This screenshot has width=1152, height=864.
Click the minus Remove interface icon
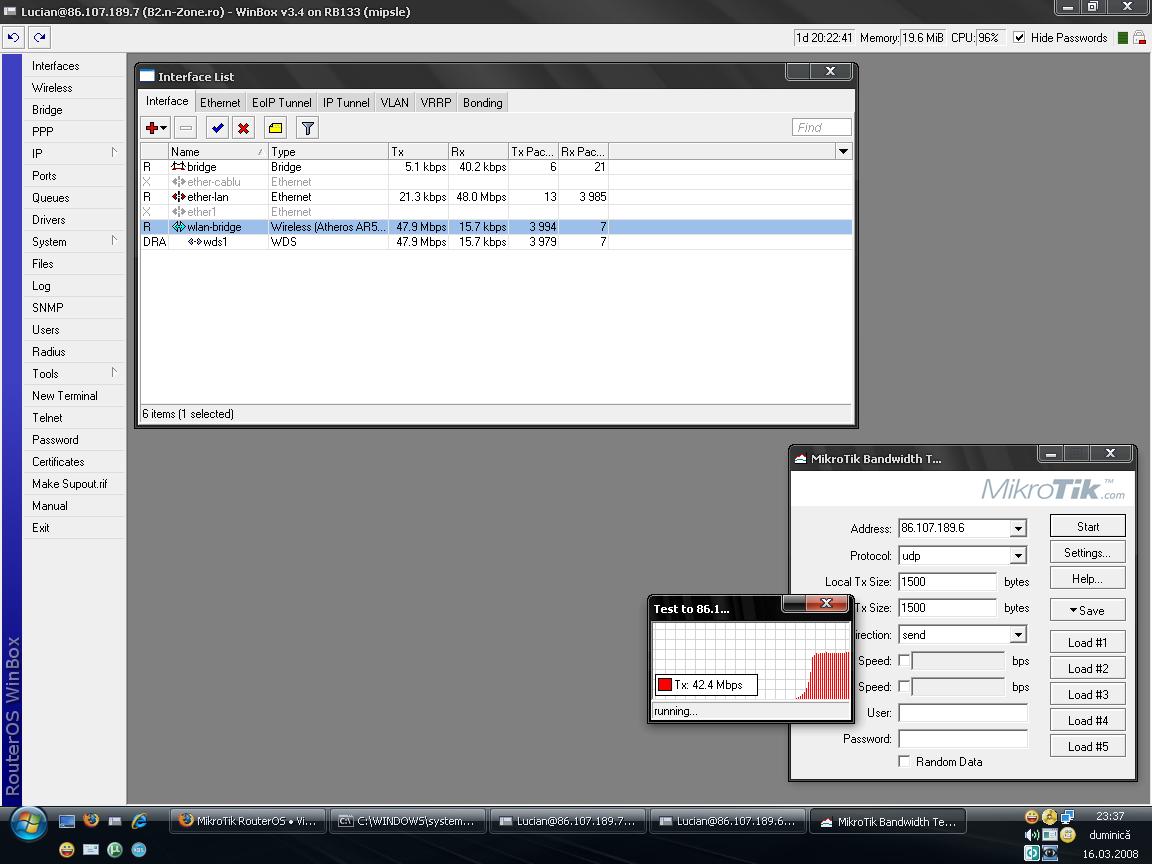(185, 128)
